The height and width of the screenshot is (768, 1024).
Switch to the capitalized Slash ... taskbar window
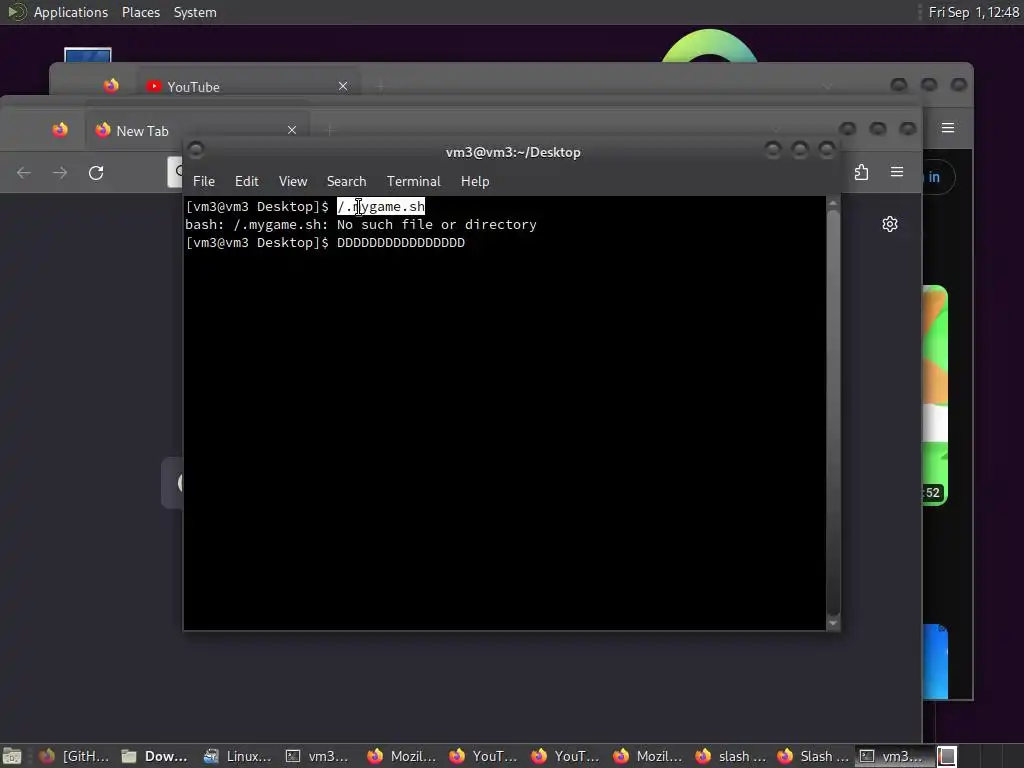coord(812,756)
